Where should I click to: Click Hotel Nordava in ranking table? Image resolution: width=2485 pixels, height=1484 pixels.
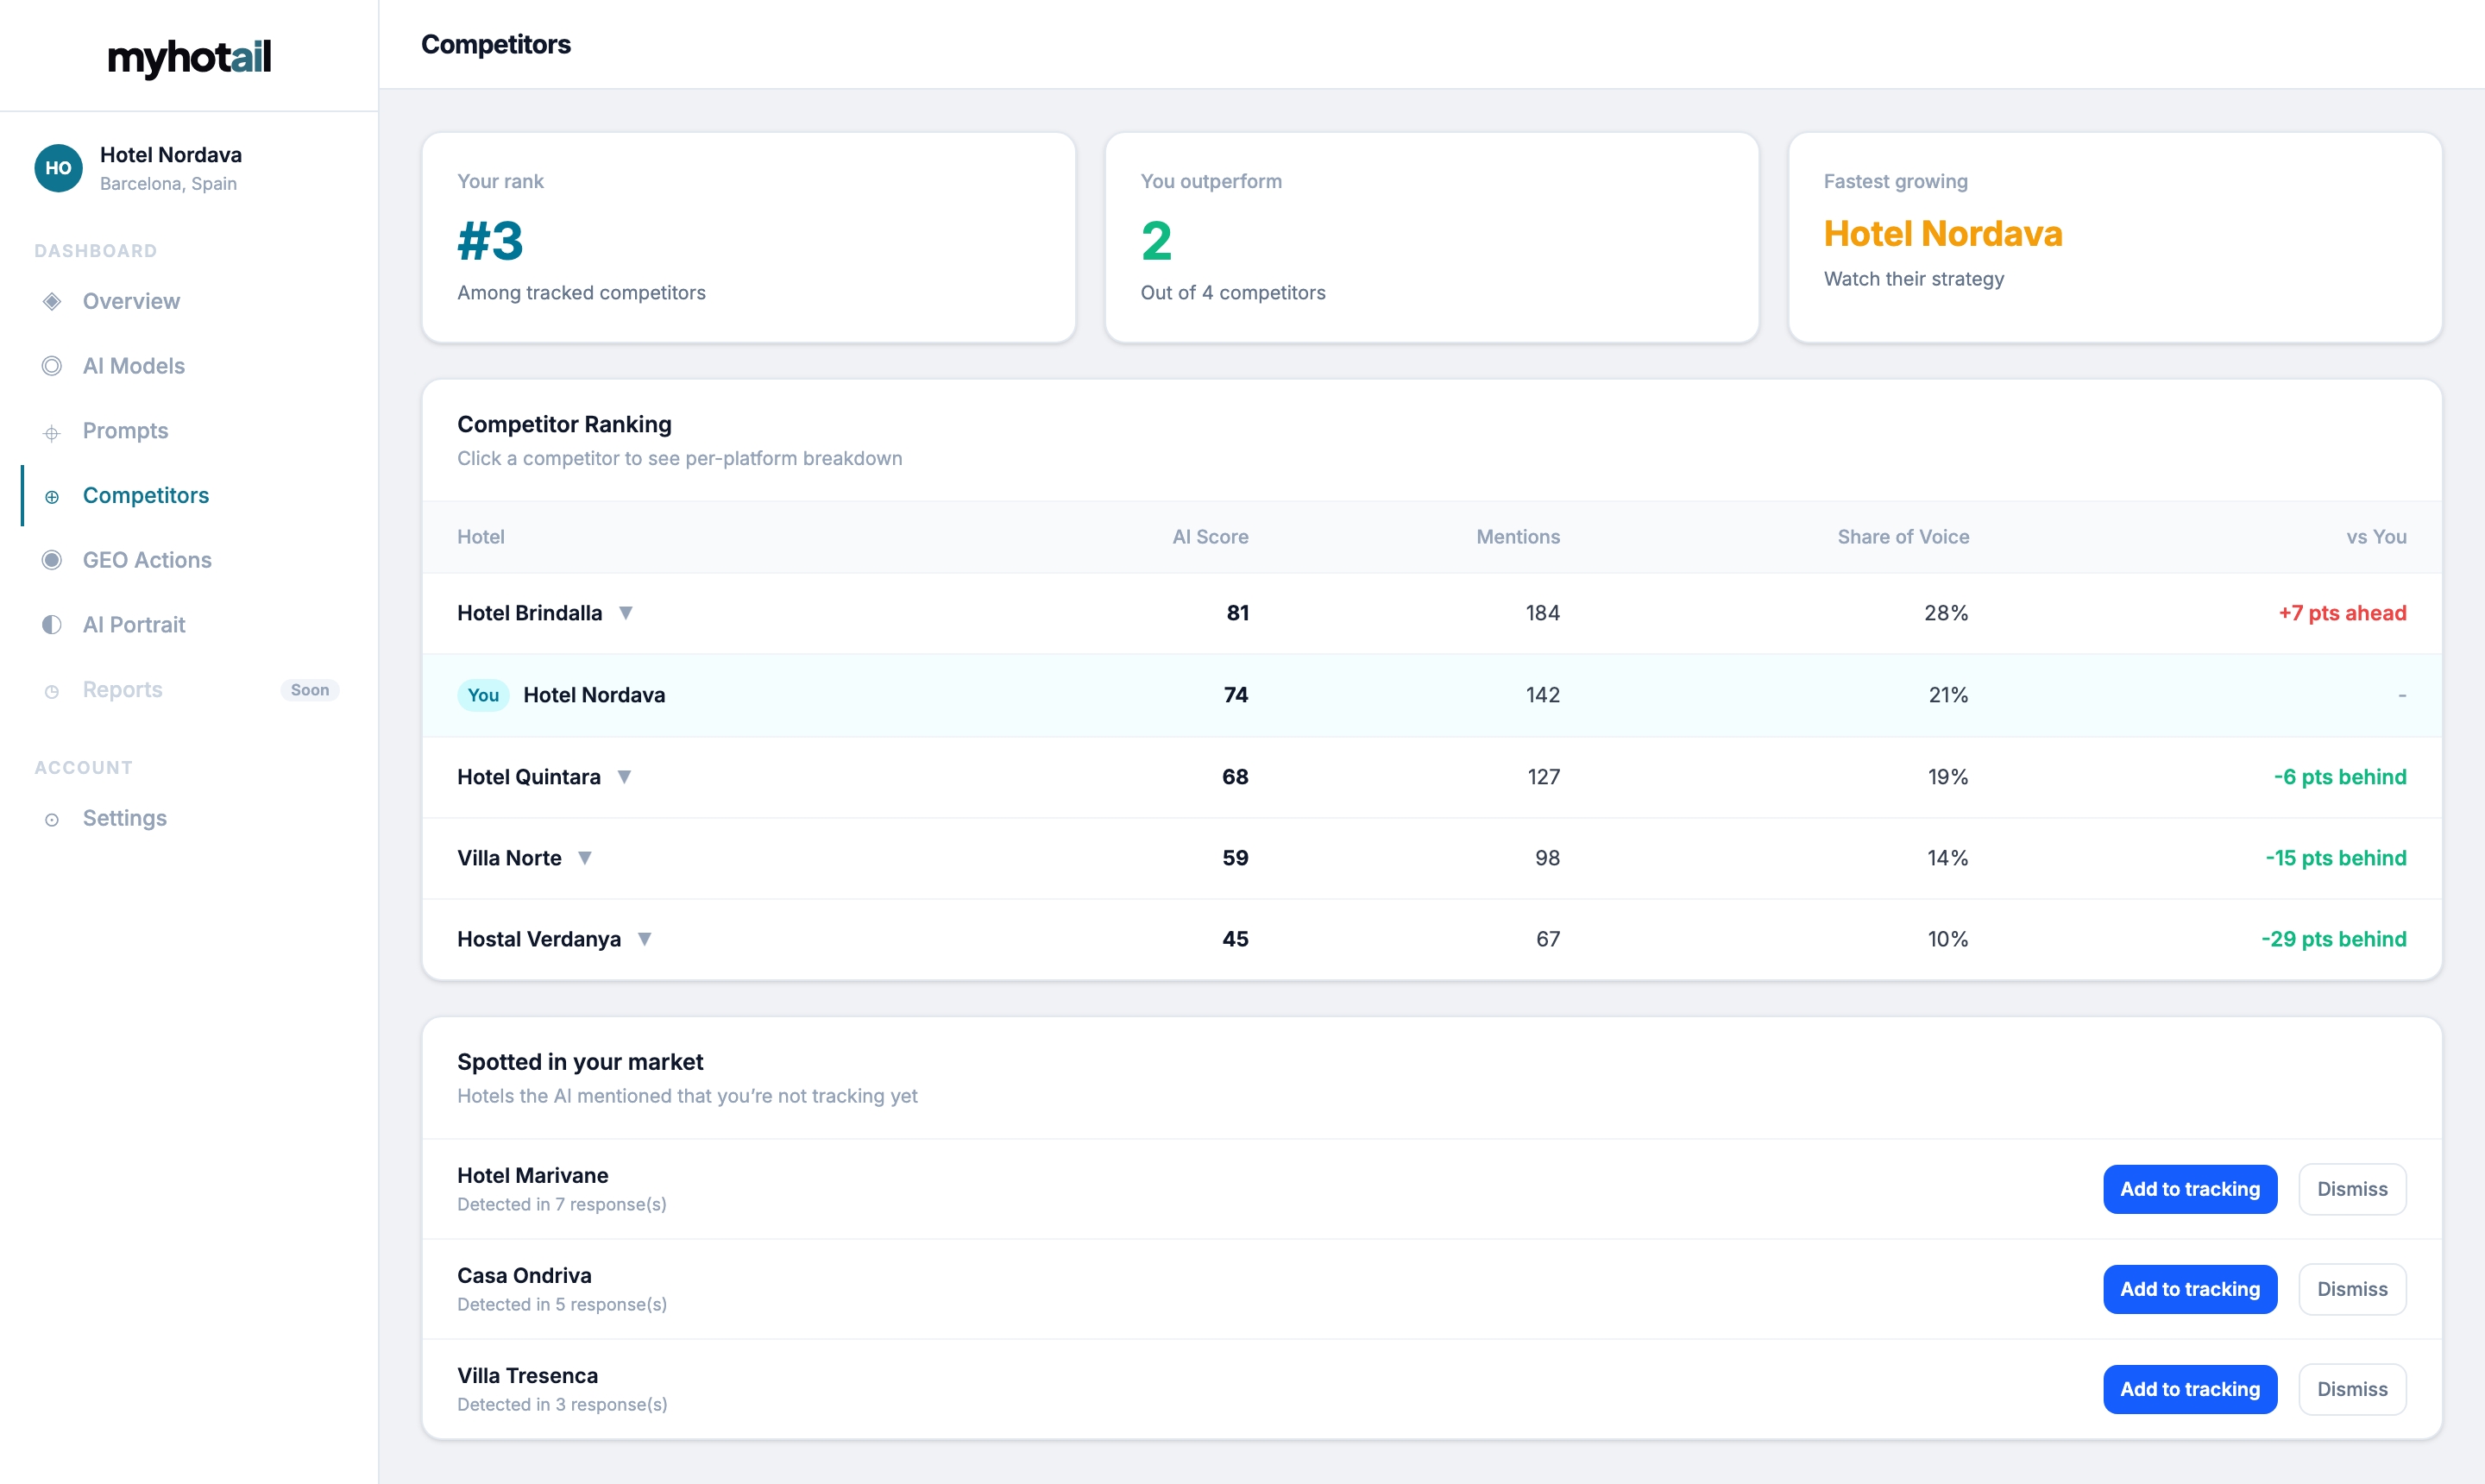[x=594, y=695]
